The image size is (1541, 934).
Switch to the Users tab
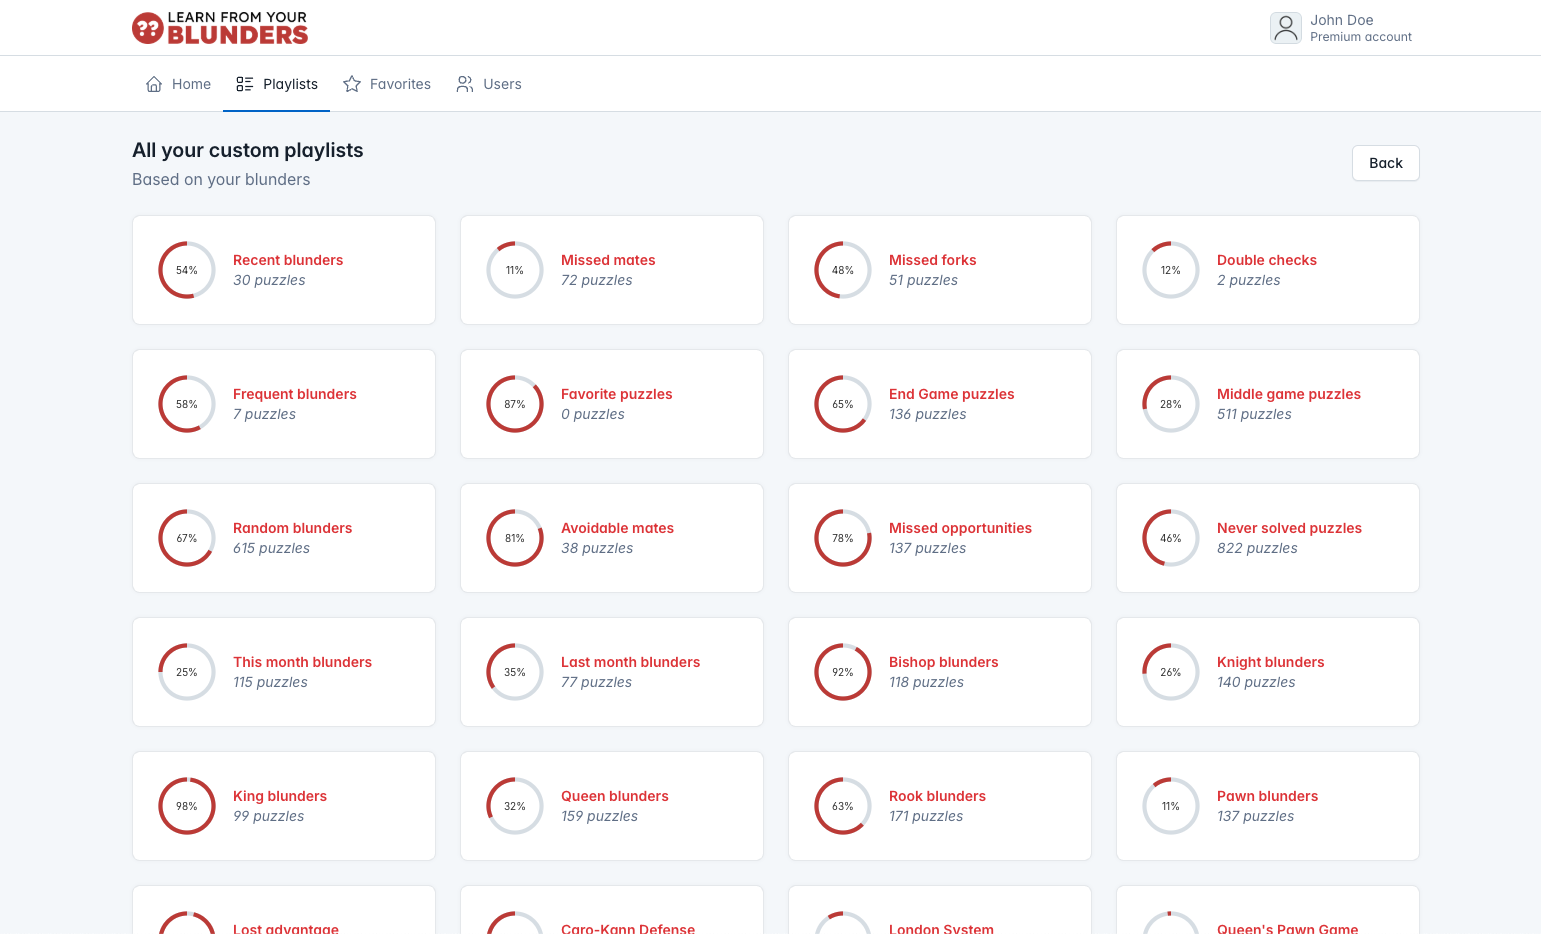click(489, 84)
